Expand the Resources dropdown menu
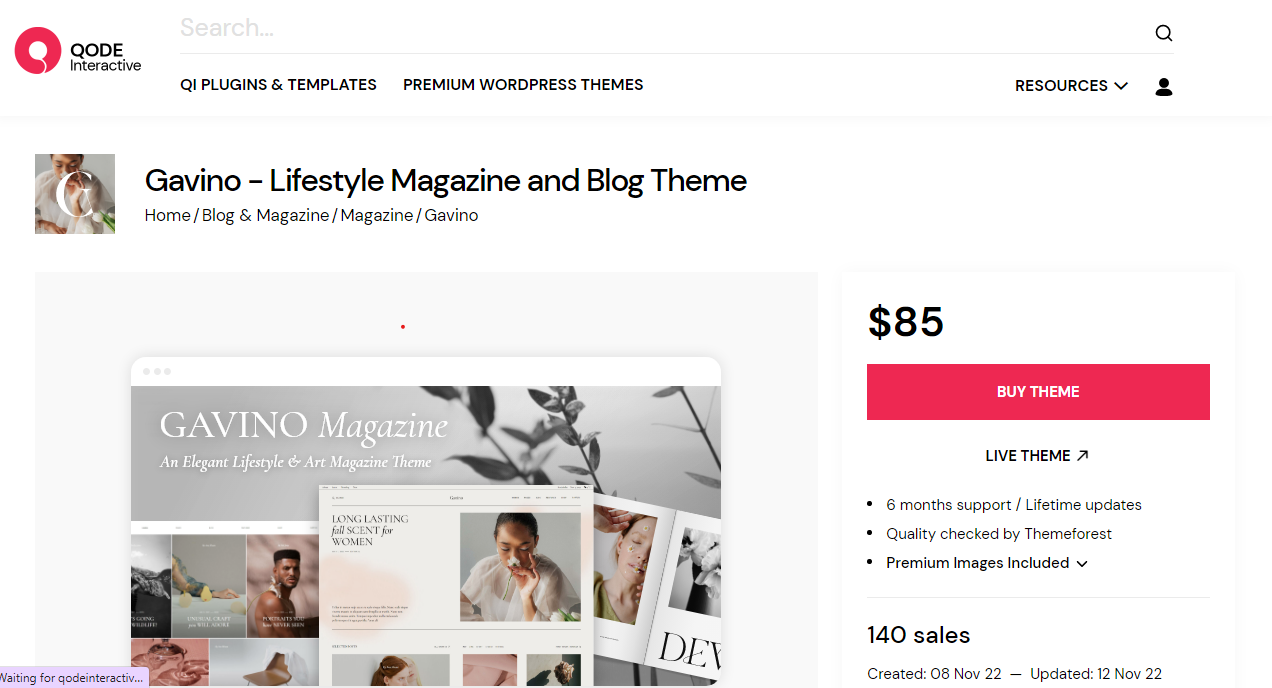This screenshot has width=1272, height=688. (1071, 86)
